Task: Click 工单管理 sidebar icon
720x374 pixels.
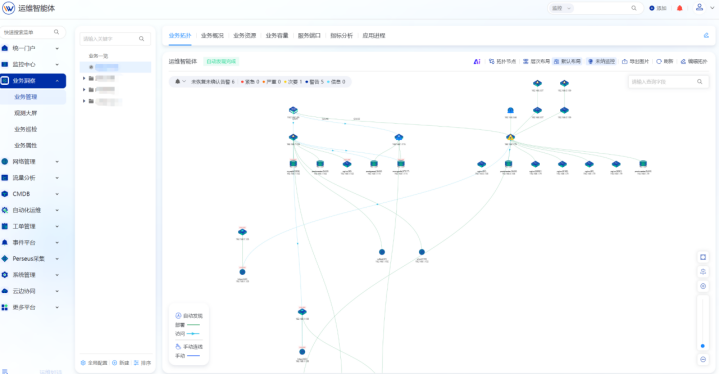Action: coord(5,226)
